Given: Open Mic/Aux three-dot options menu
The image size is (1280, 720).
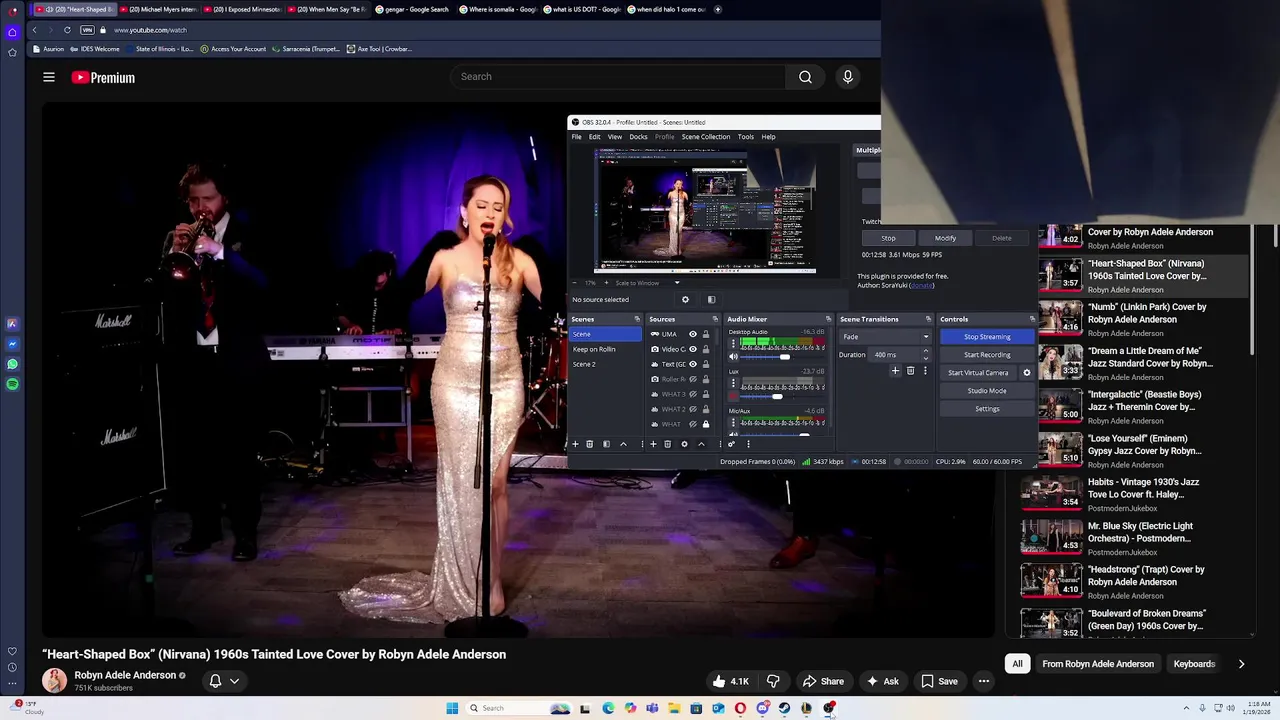Looking at the screenshot, I should (733, 422).
